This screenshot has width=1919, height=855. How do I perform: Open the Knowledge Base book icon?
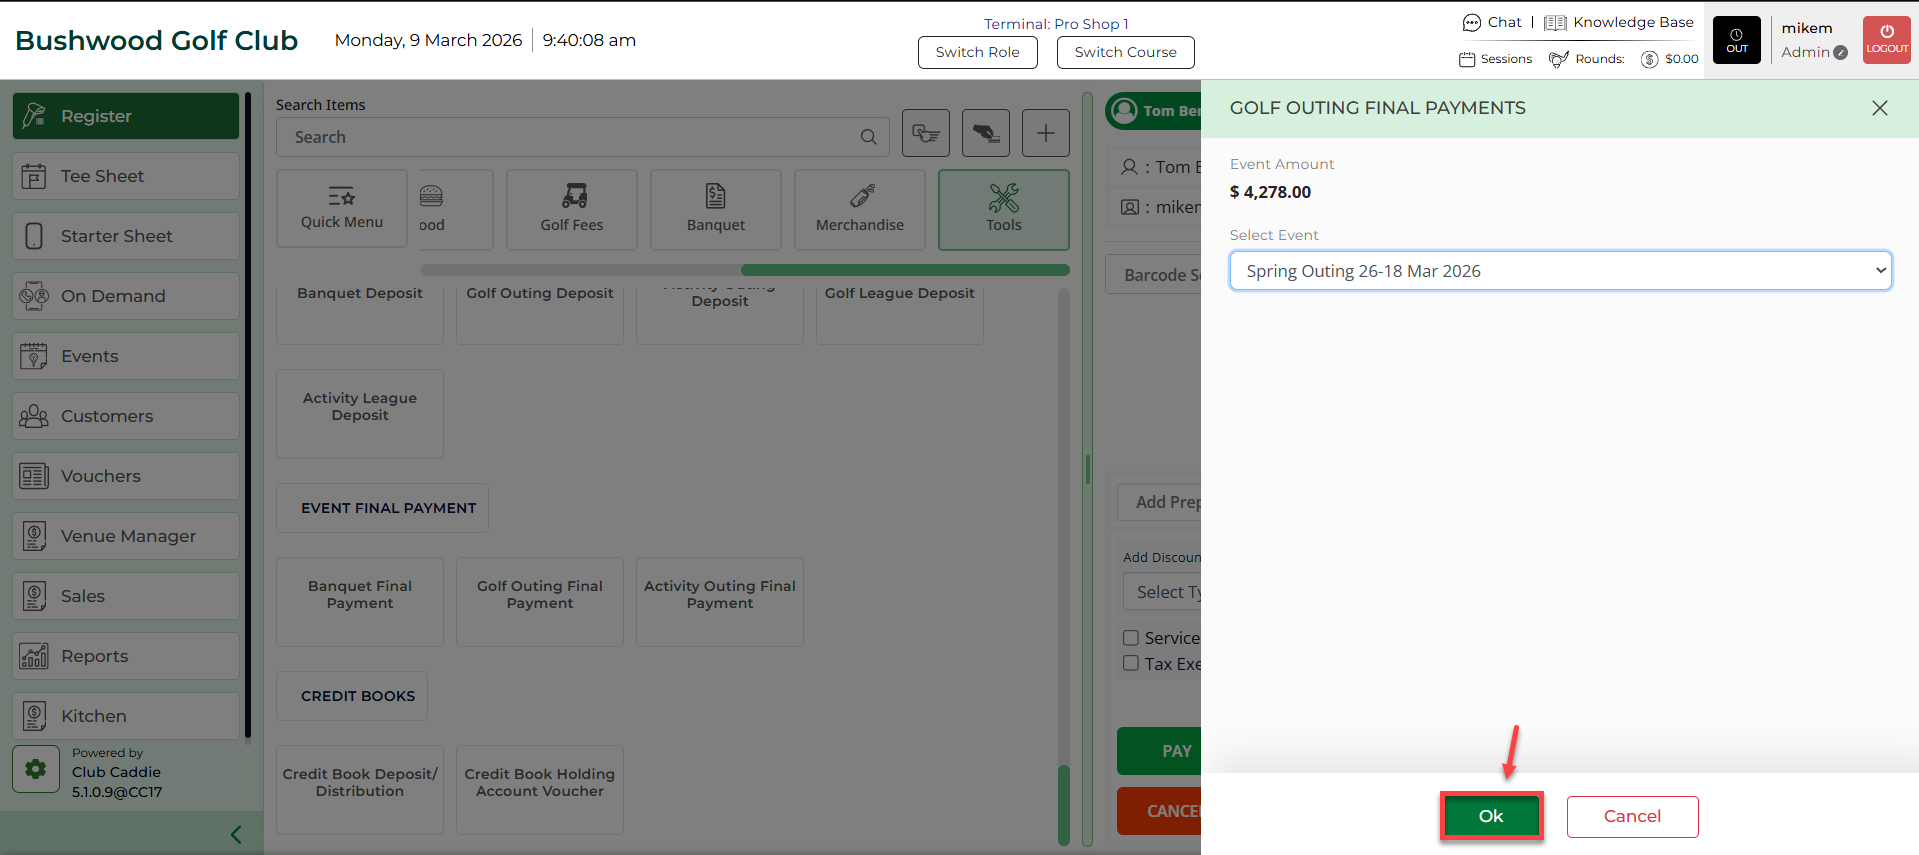[1554, 23]
